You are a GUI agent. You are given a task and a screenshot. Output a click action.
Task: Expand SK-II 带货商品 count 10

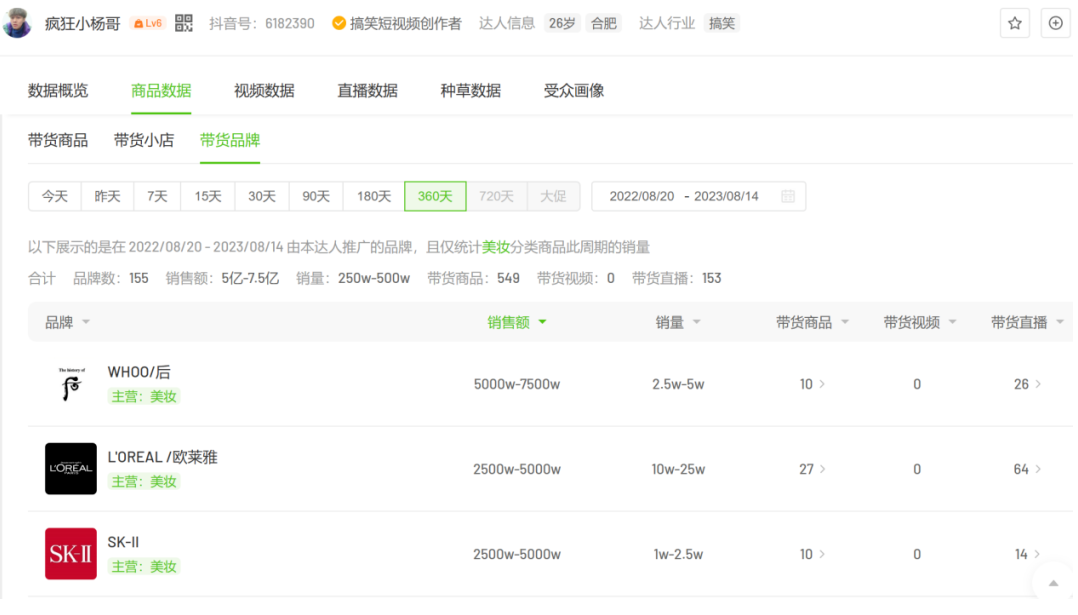[x=812, y=555]
